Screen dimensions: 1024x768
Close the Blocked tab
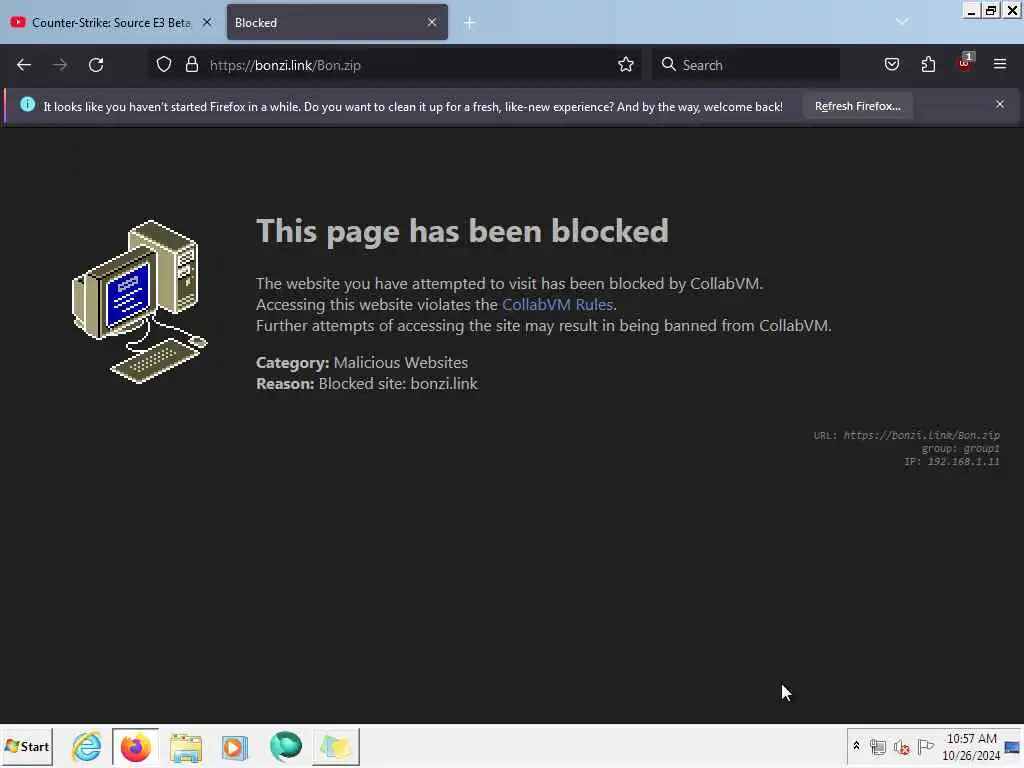(x=432, y=23)
